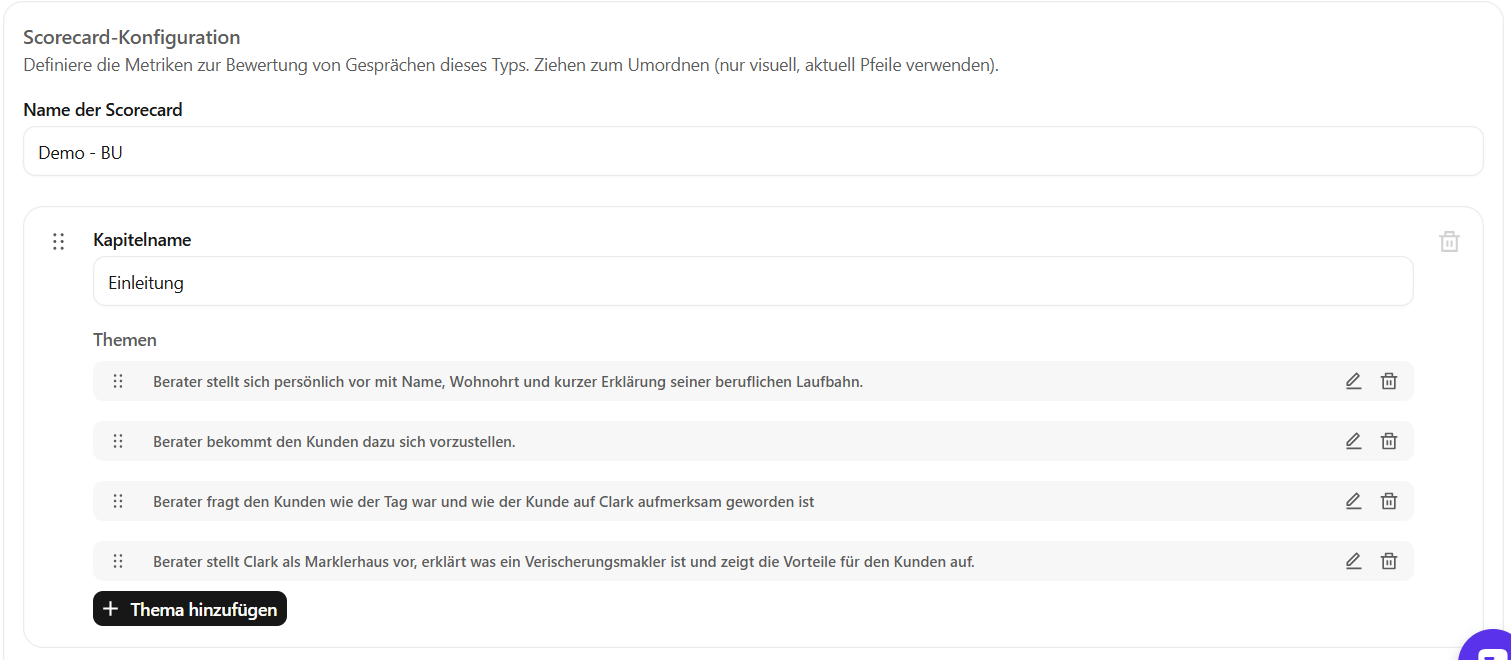Click drag handle of 'Berater stellt Clark als Marklerhaus'
Image resolution: width=1511 pixels, height=660 pixels.
pyautogui.click(x=118, y=561)
